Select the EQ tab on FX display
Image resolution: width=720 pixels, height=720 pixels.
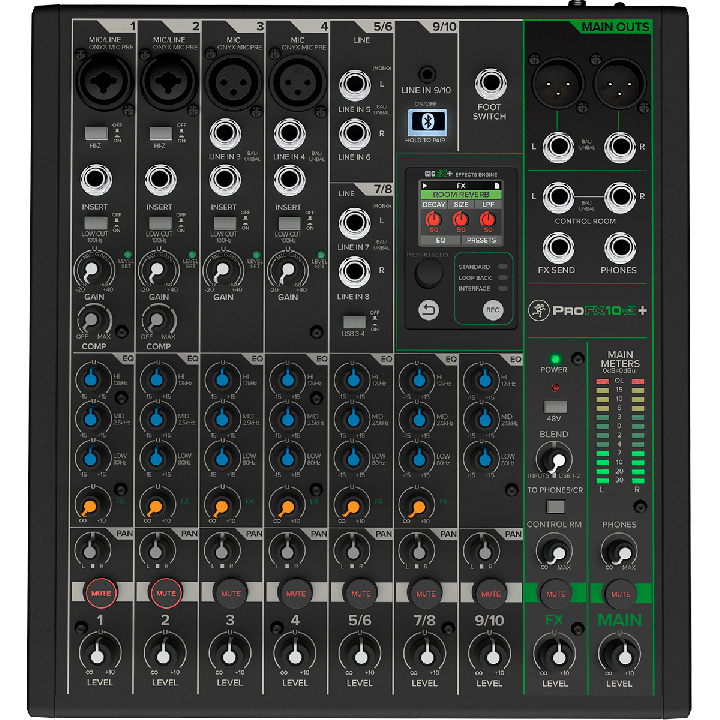(440, 240)
